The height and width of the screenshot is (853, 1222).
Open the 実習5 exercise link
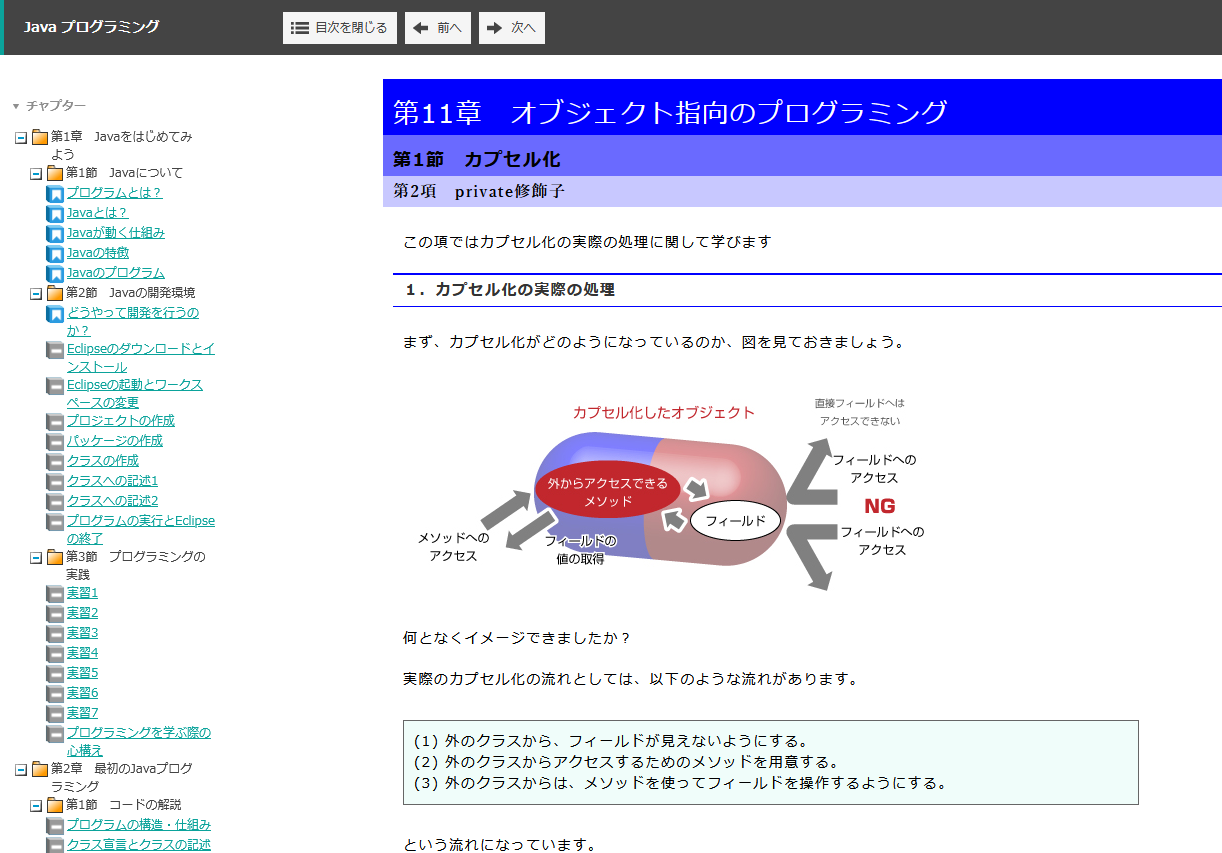point(82,673)
